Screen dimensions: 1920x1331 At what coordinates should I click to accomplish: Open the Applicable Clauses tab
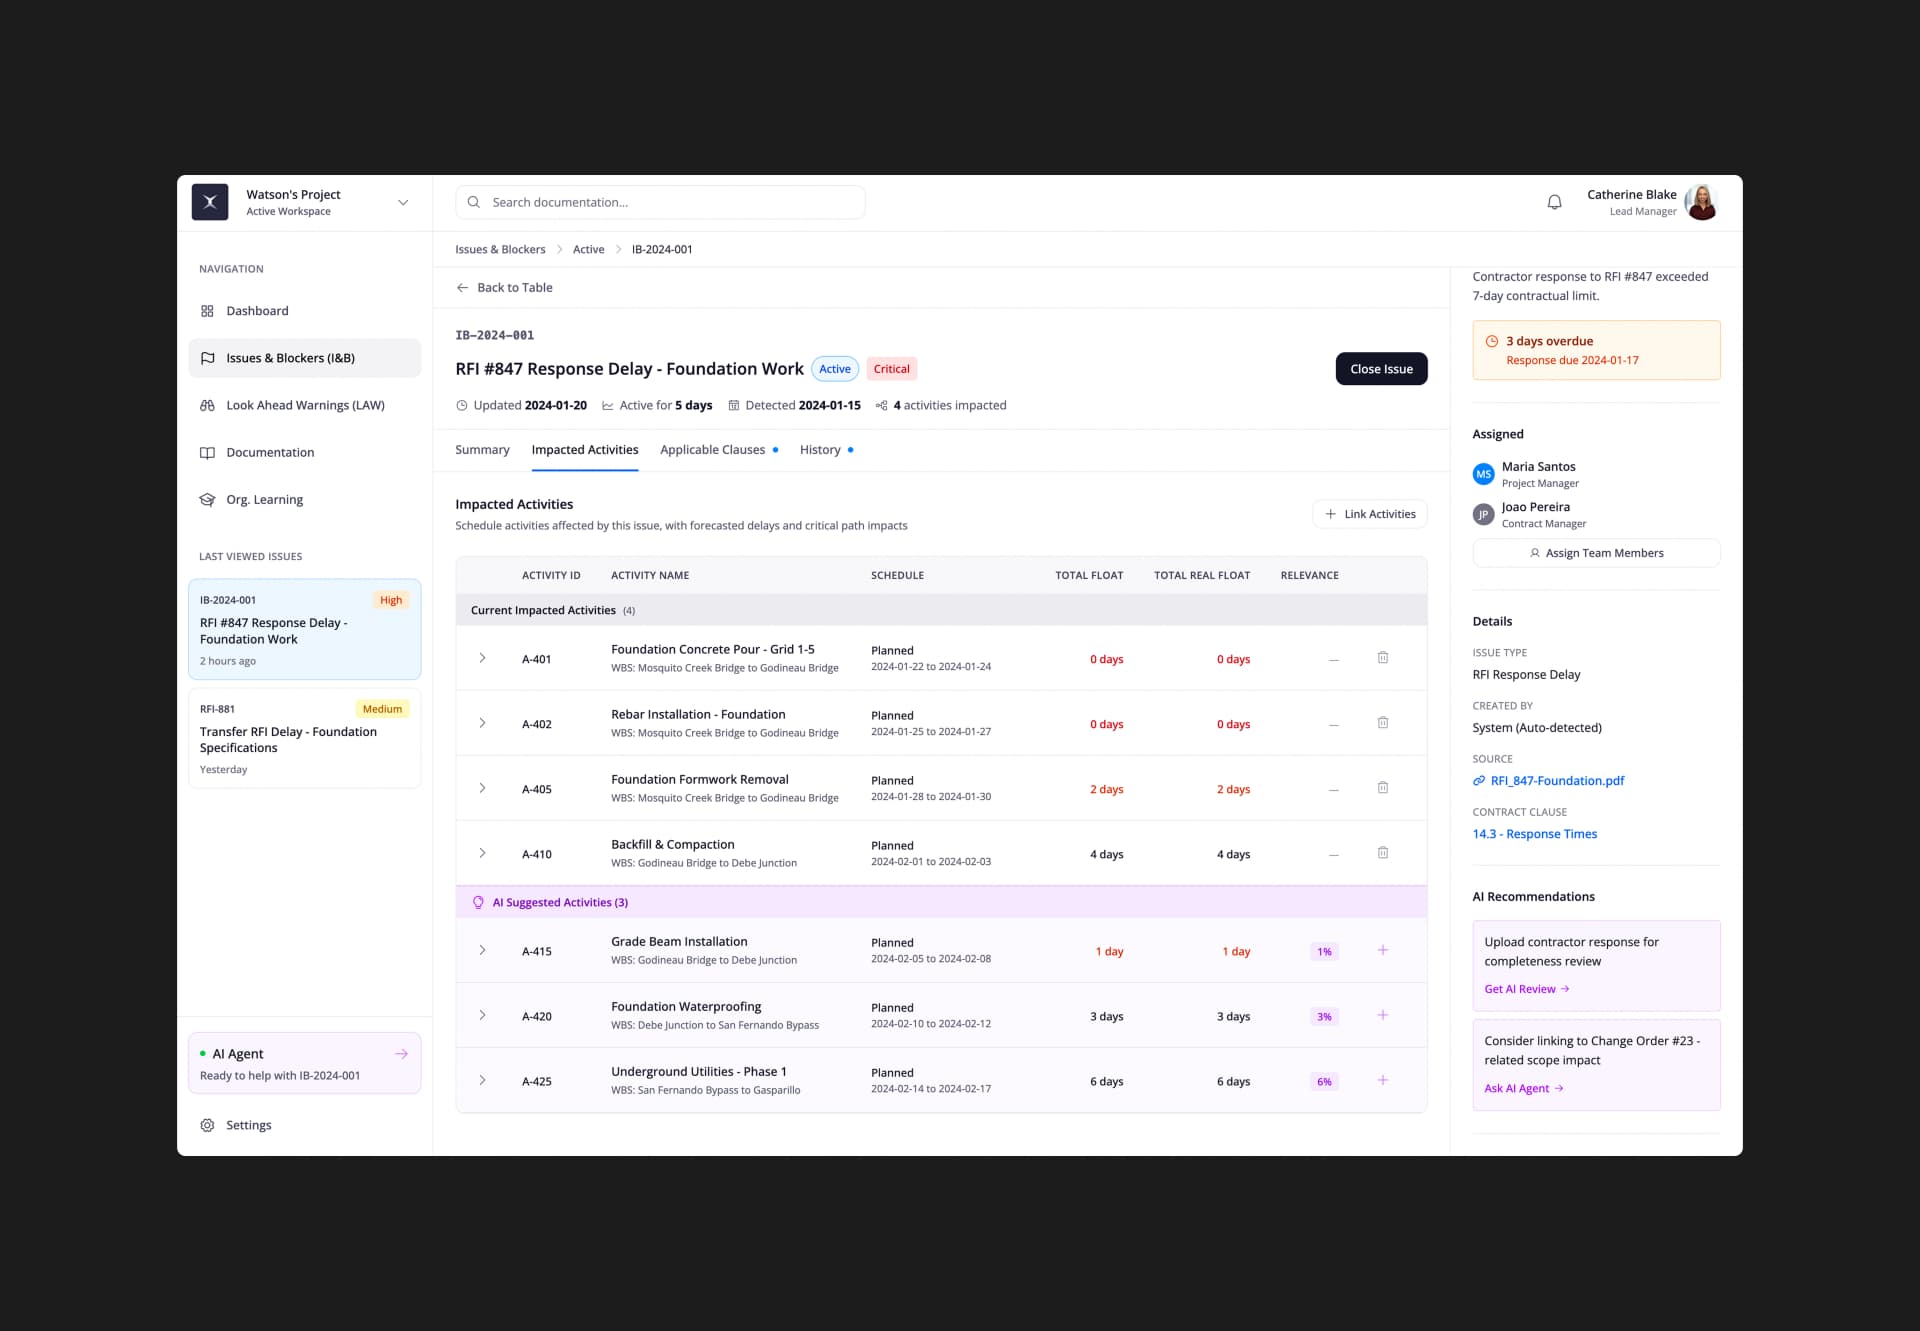(x=719, y=450)
